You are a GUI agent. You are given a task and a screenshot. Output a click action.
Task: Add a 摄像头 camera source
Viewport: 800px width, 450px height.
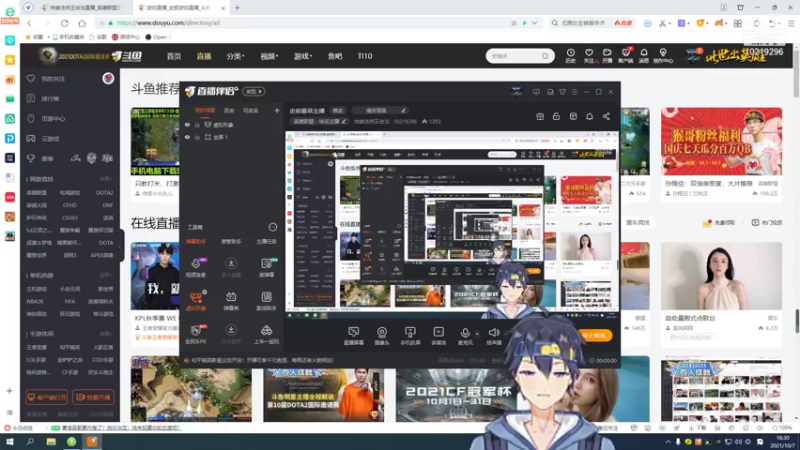382,336
